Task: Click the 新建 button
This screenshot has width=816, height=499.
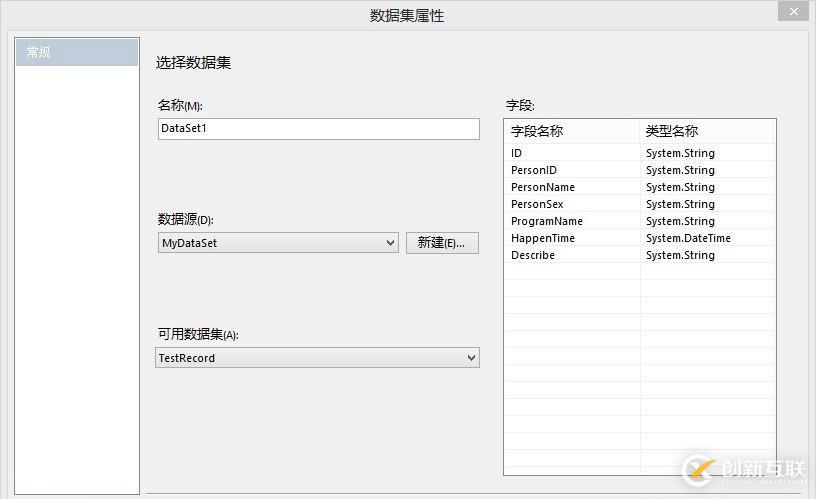Action: [x=442, y=243]
